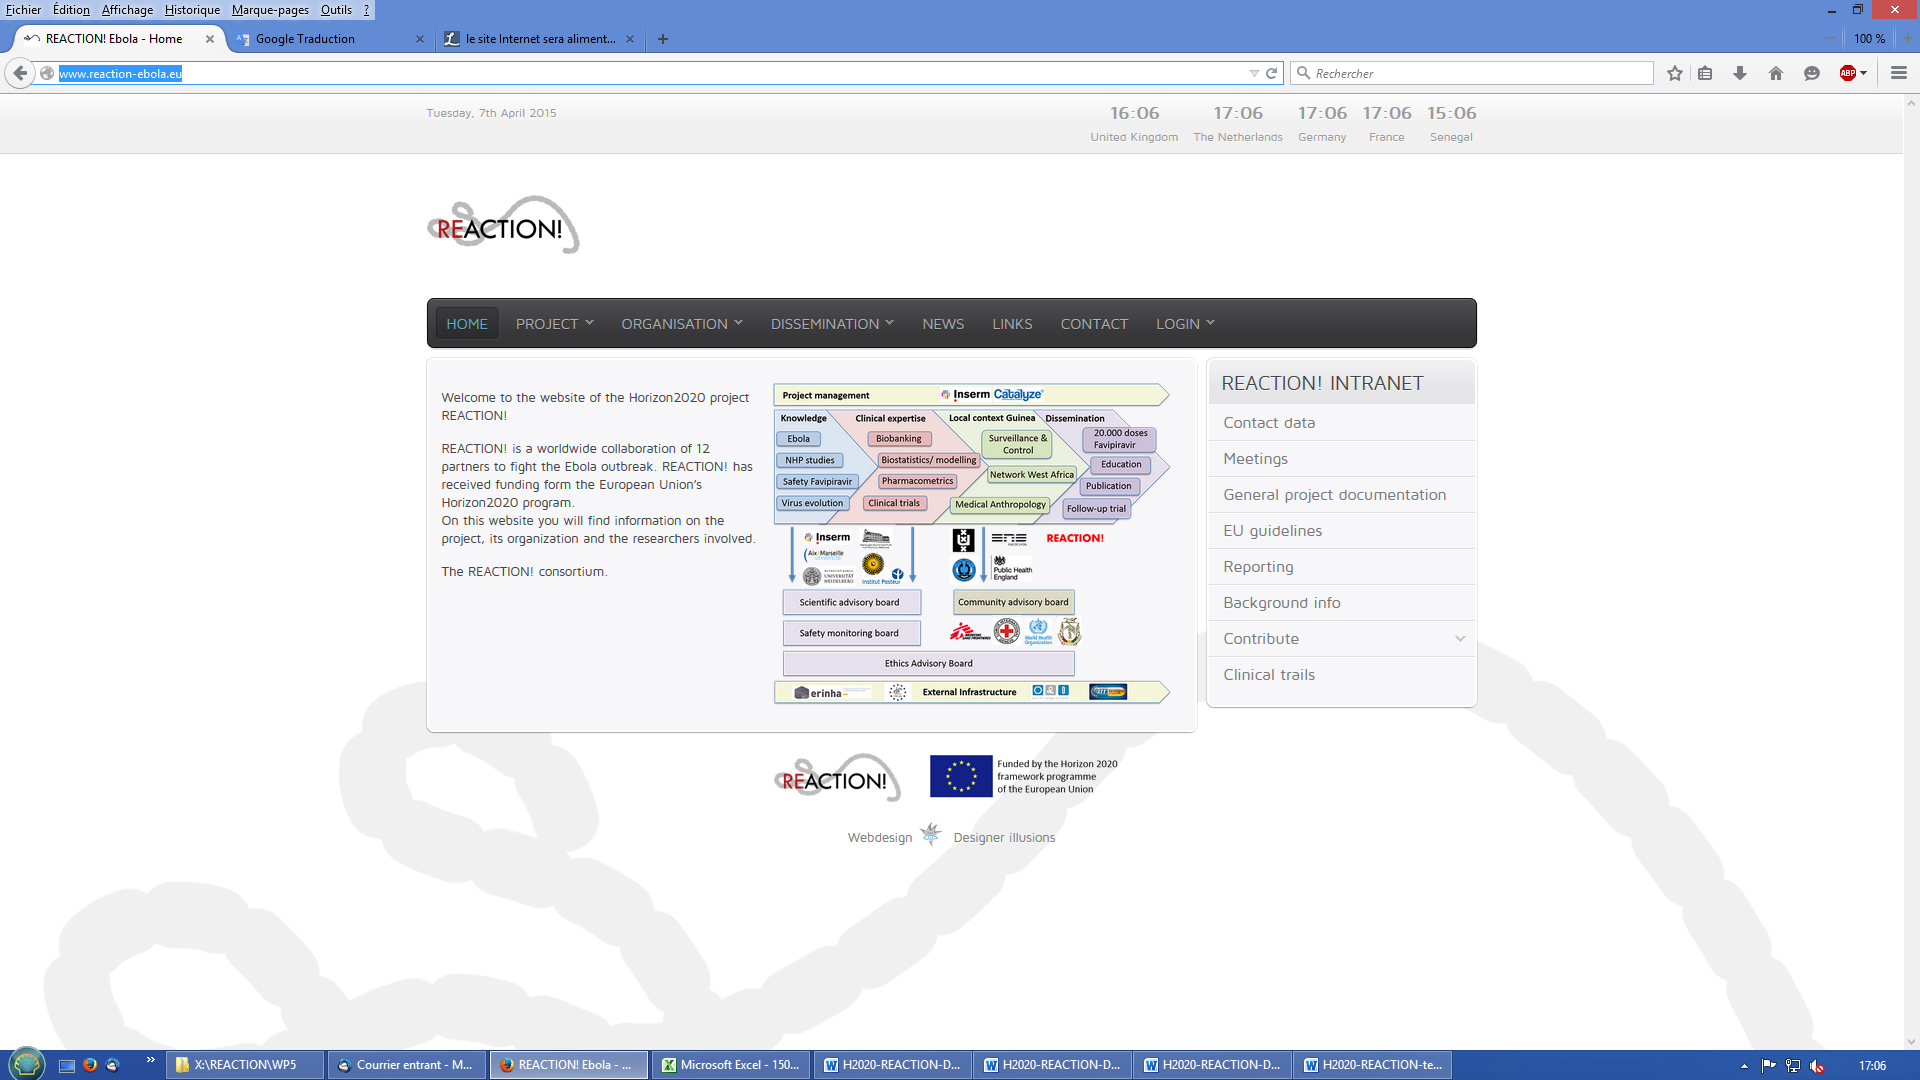Bookmark this page with star icon

point(1675,73)
